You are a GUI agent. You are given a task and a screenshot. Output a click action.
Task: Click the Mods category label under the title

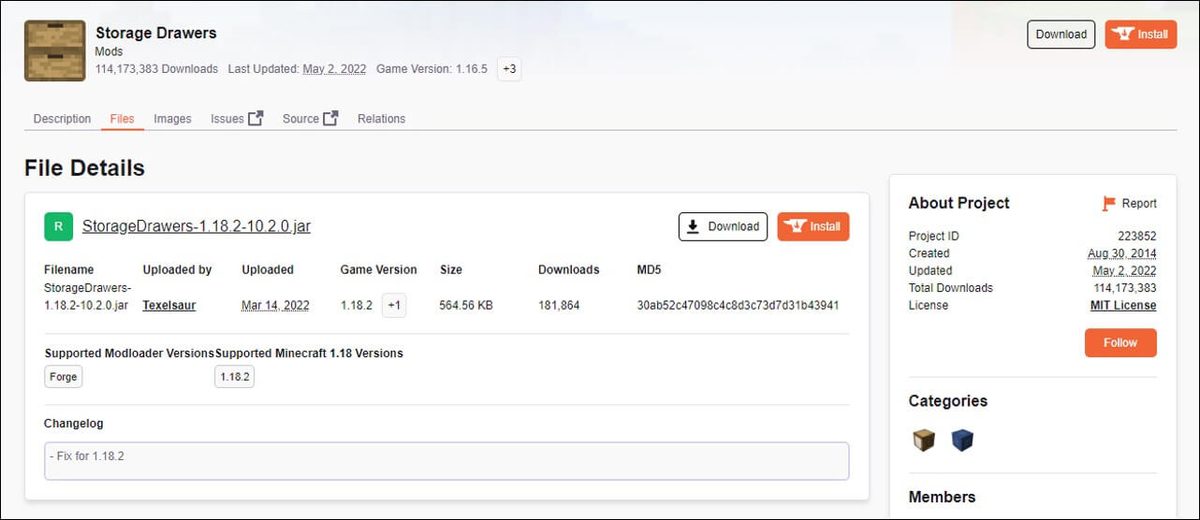coord(109,51)
